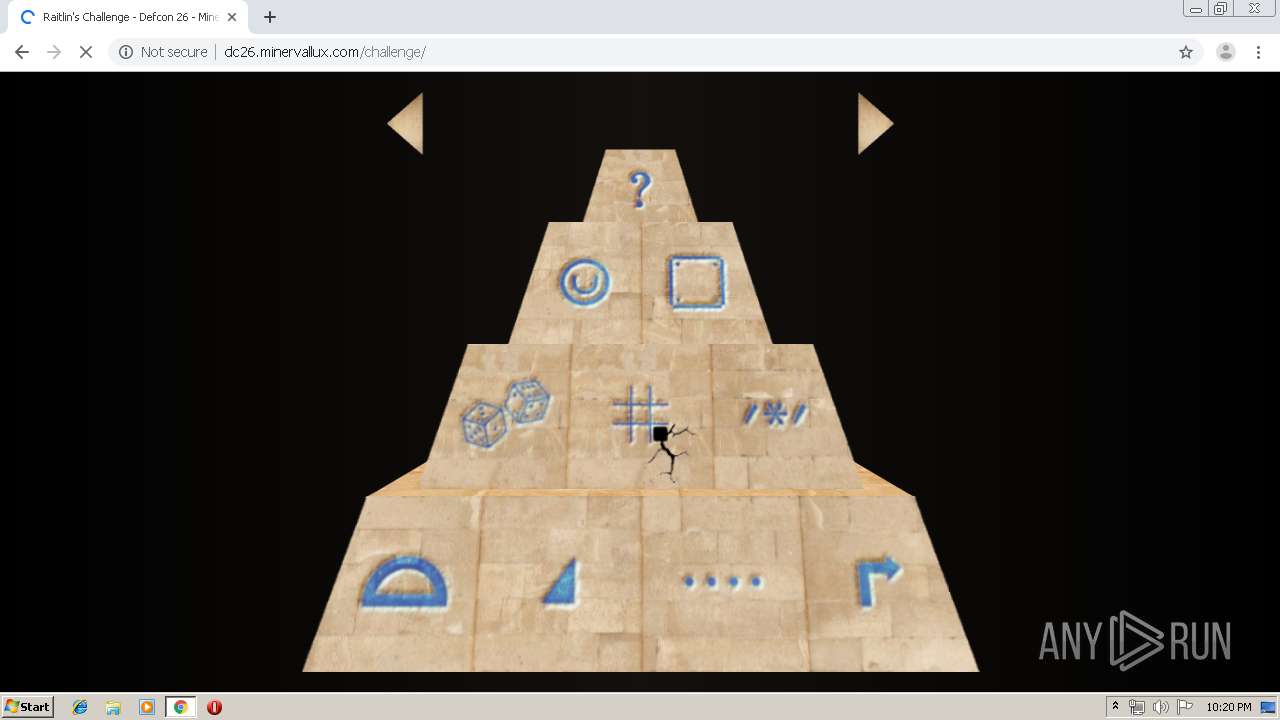Open network status tray icon
The image size is (1280, 720).
[x=1137, y=707]
